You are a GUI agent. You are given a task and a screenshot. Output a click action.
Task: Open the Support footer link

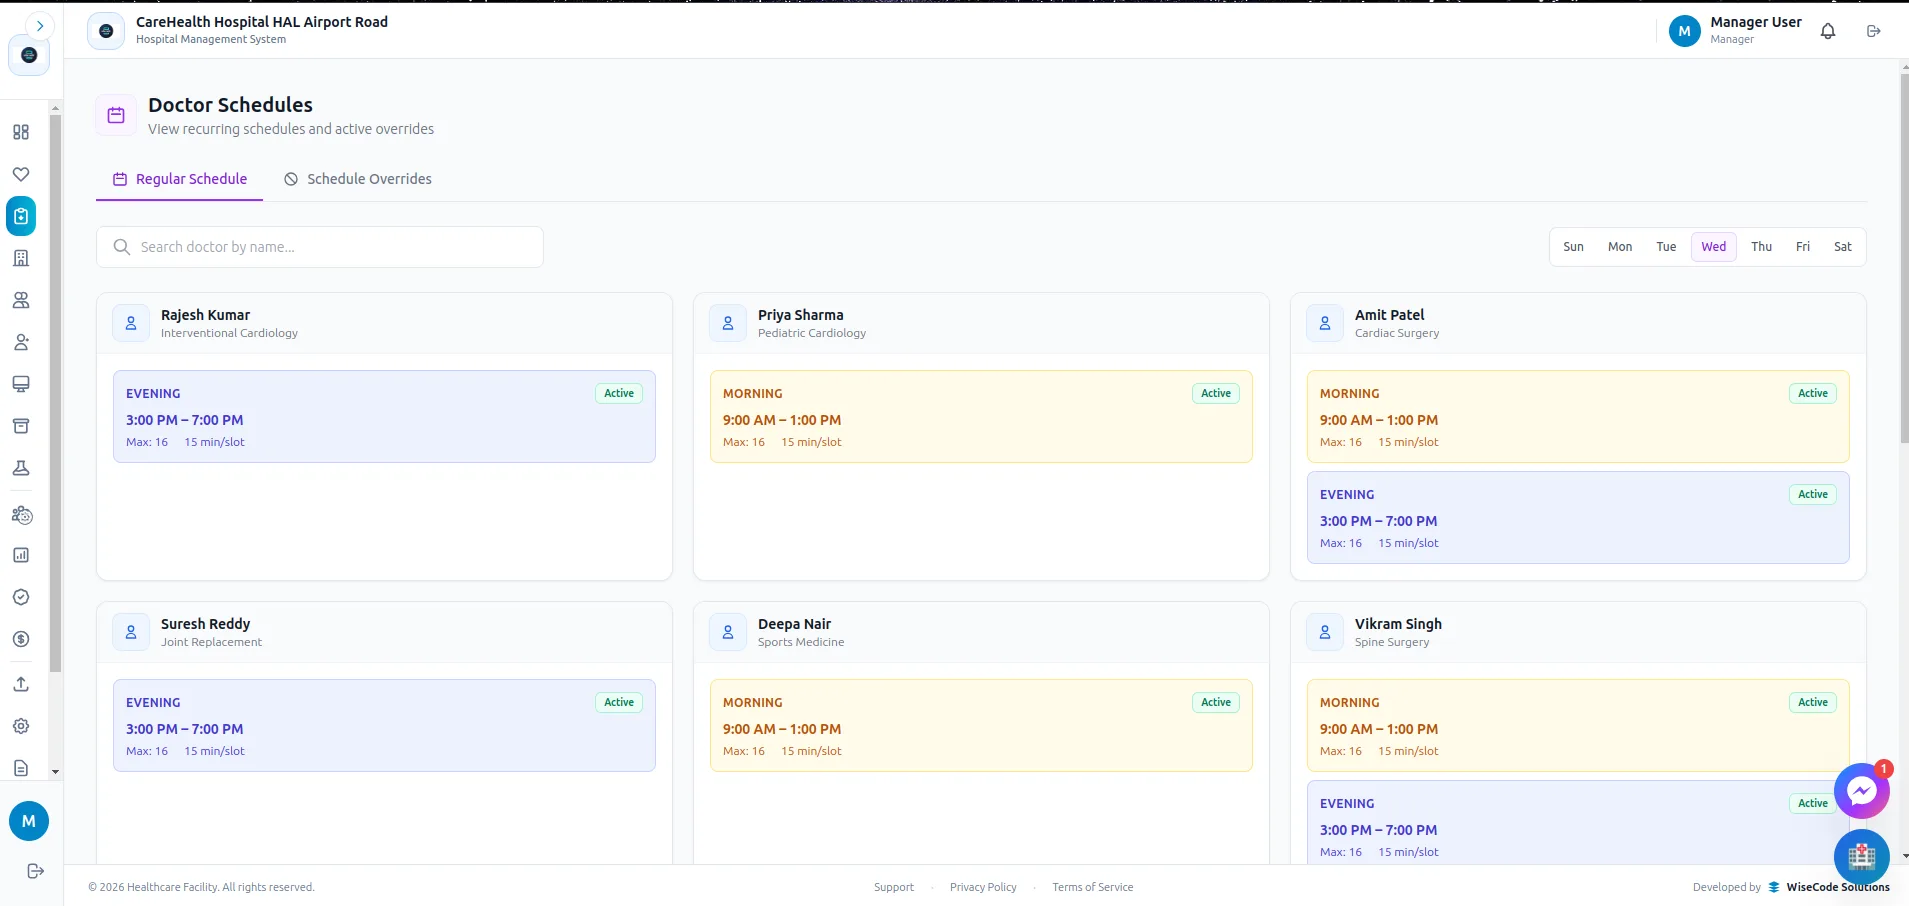point(894,887)
